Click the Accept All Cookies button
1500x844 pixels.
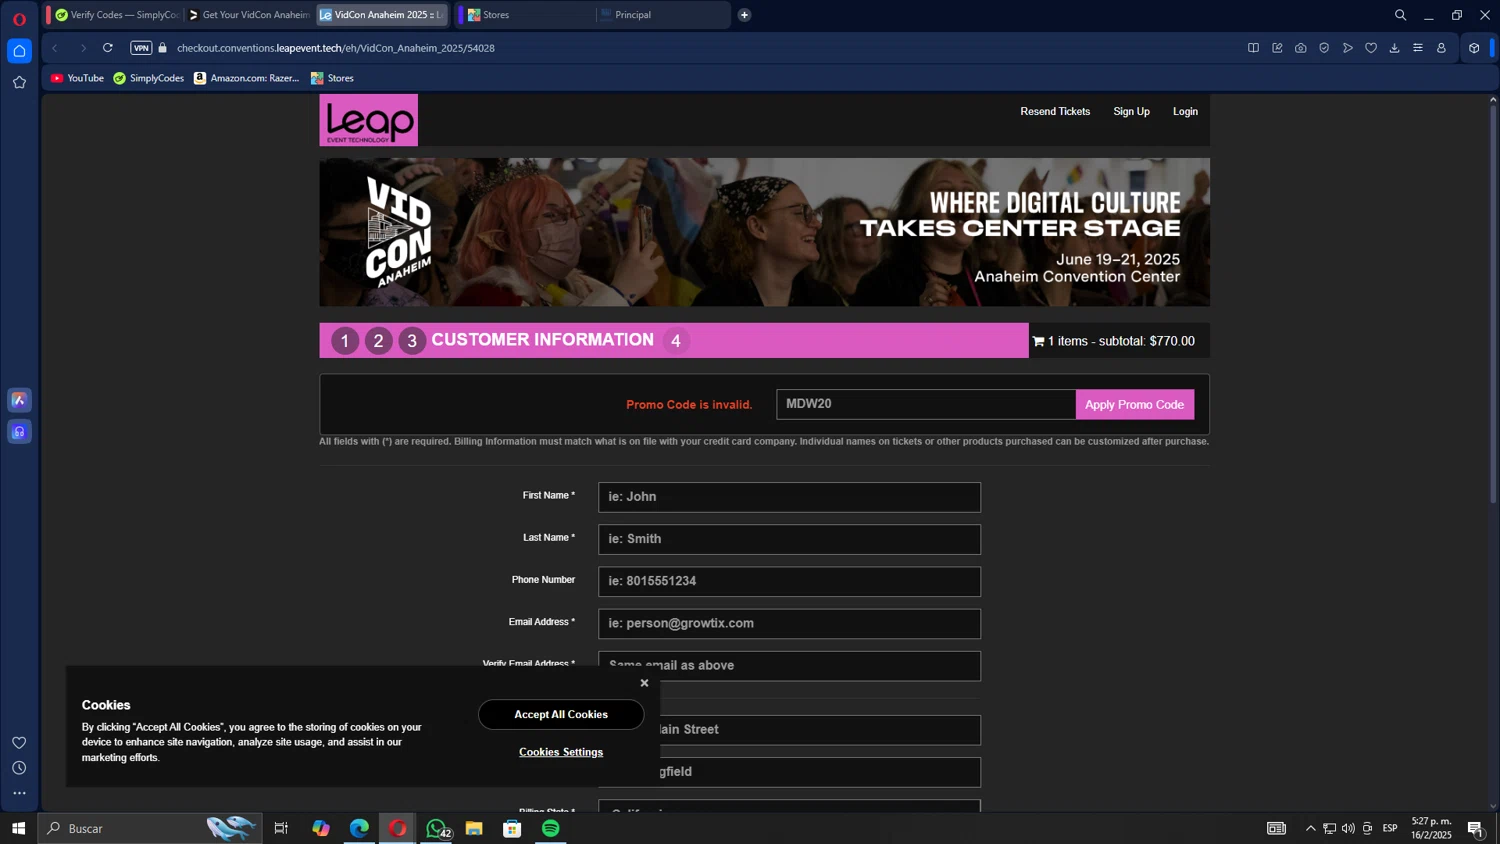coord(561,714)
